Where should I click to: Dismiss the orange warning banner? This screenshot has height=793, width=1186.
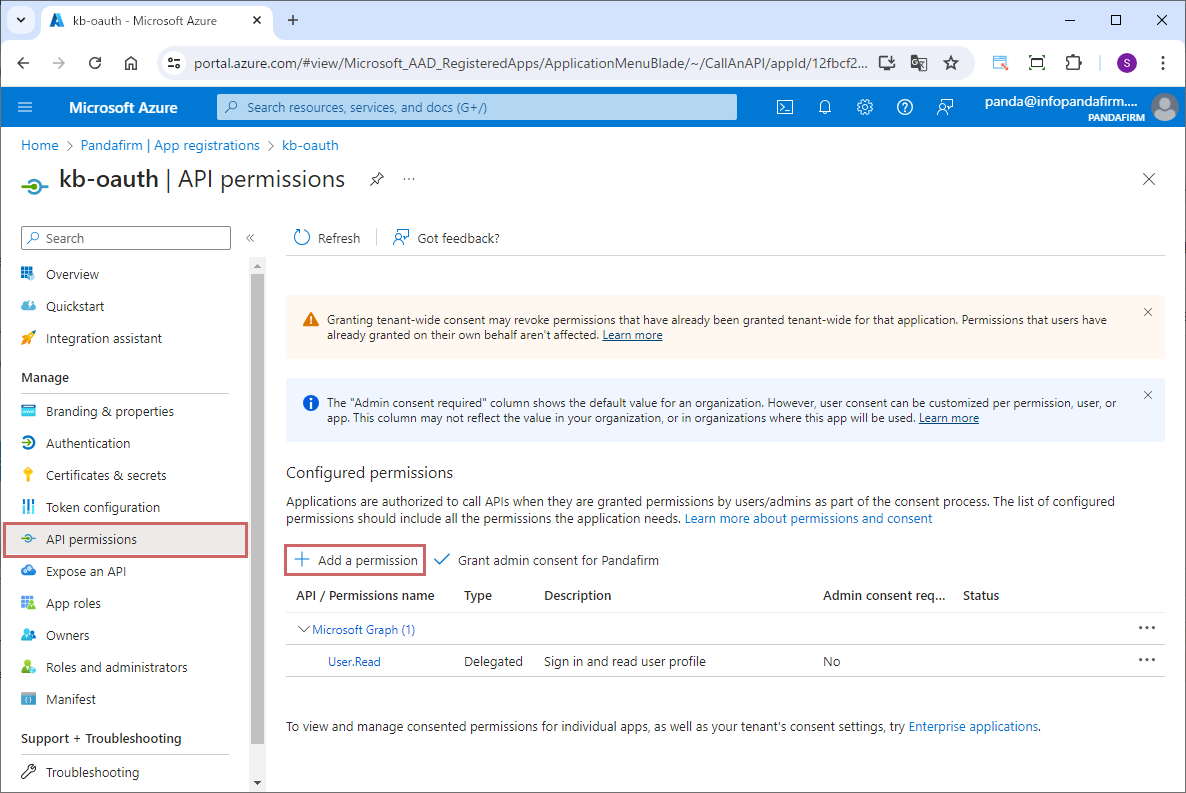click(1148, 312)
